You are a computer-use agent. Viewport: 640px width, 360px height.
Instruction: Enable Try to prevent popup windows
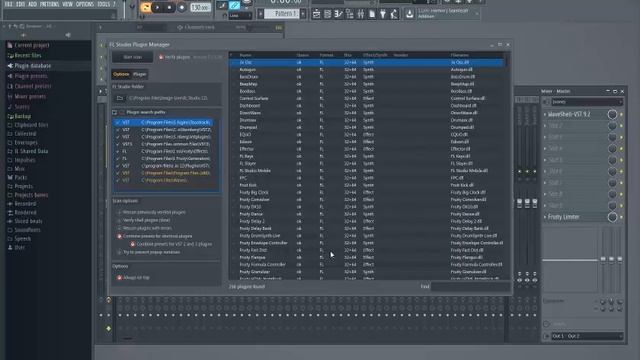point(119,252)
